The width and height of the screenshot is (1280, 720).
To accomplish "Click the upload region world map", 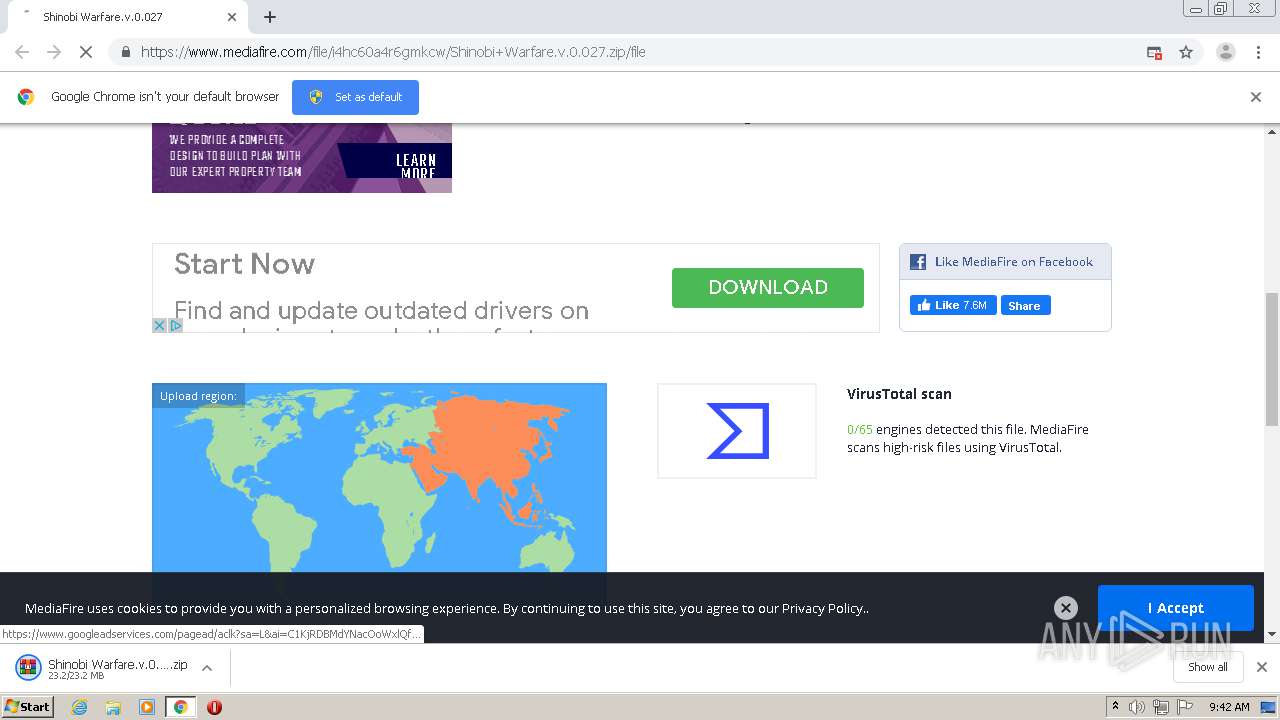I will (x=379, y=480).
